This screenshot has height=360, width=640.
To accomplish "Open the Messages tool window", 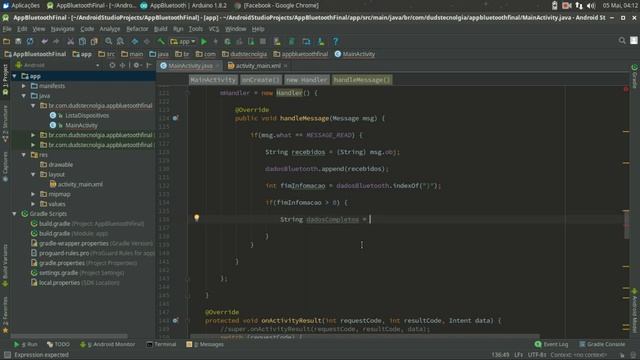I will click(x=205, y=344).
